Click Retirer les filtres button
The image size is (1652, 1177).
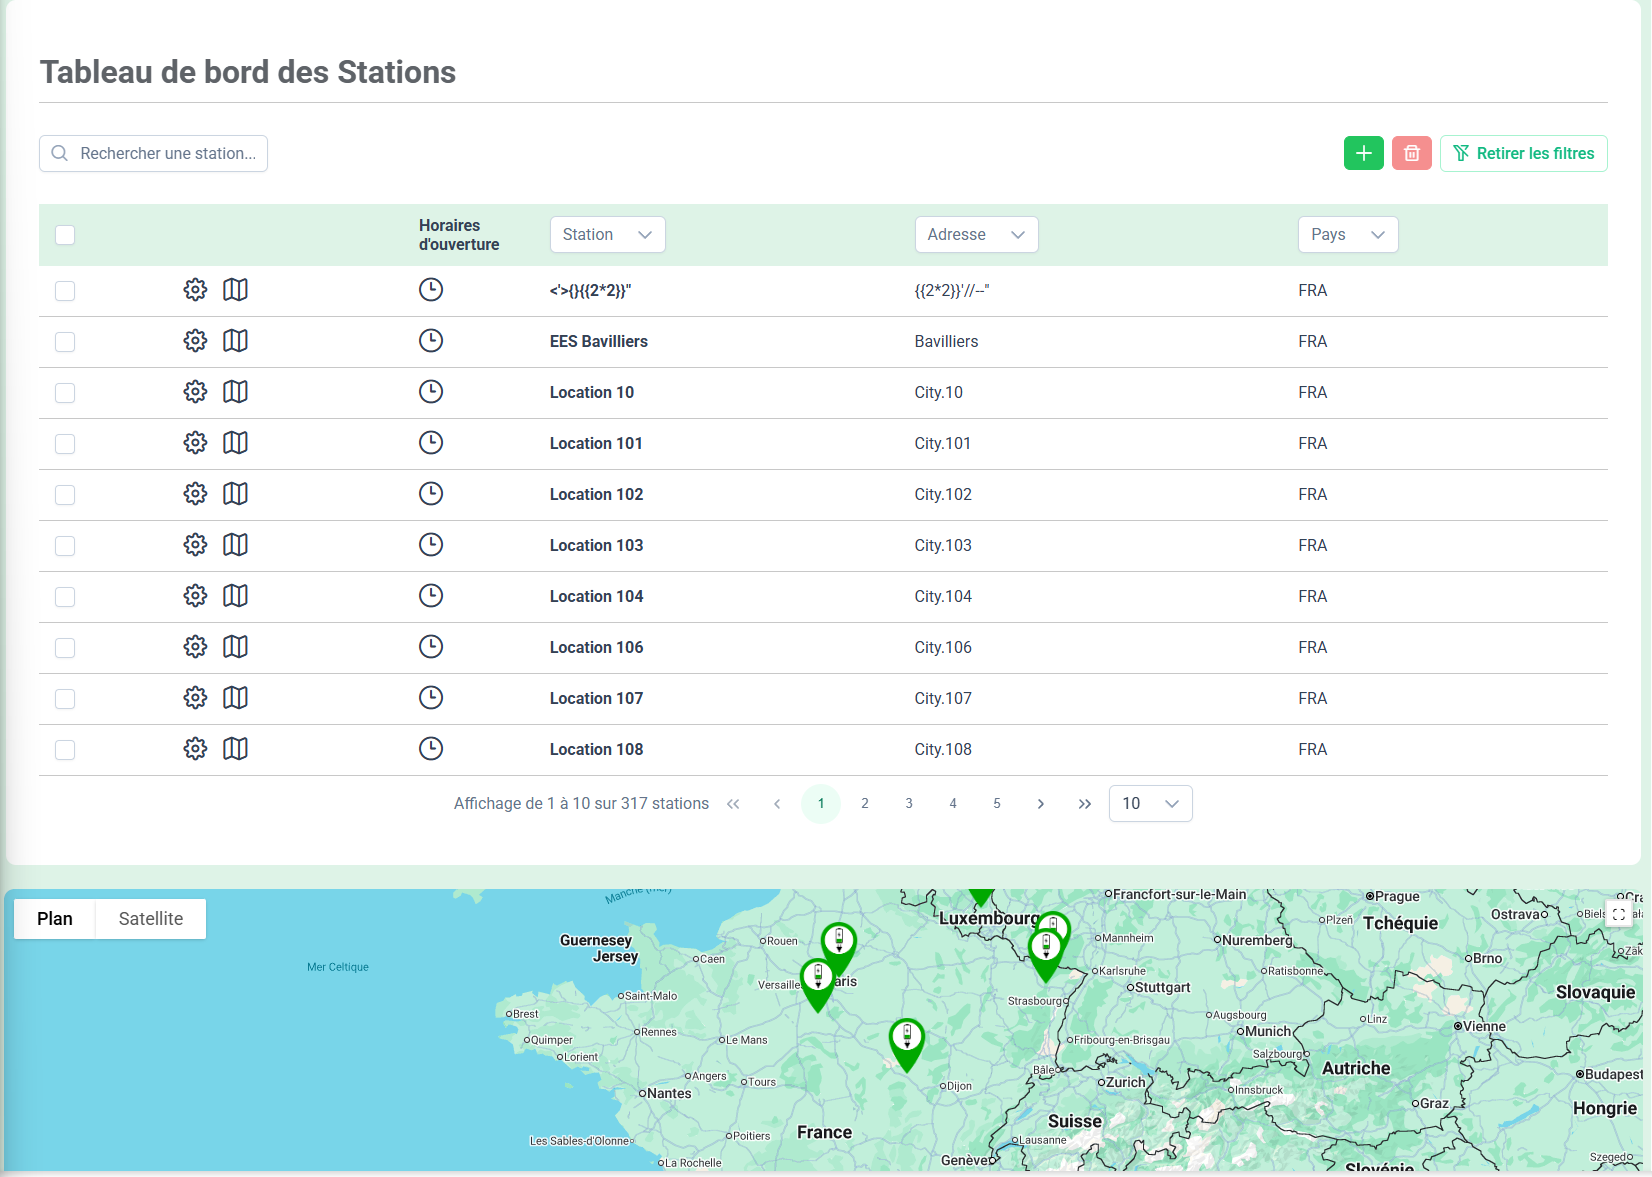1523,153
